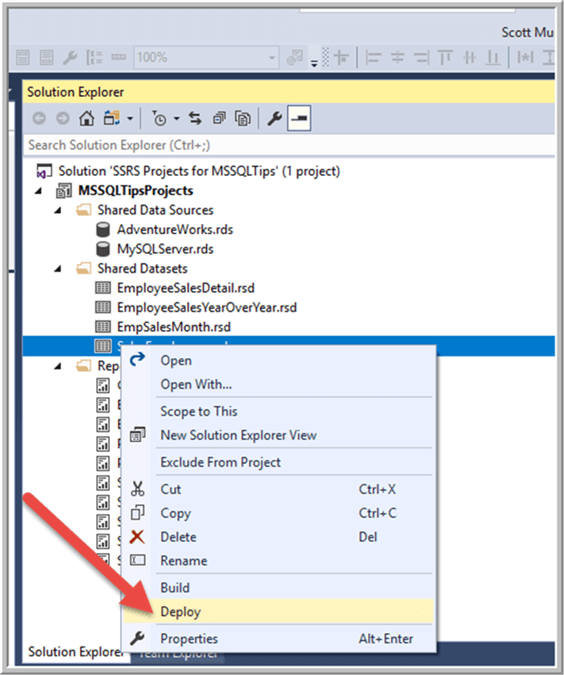Choose Build from the context menu

click(x=279, y=588)
